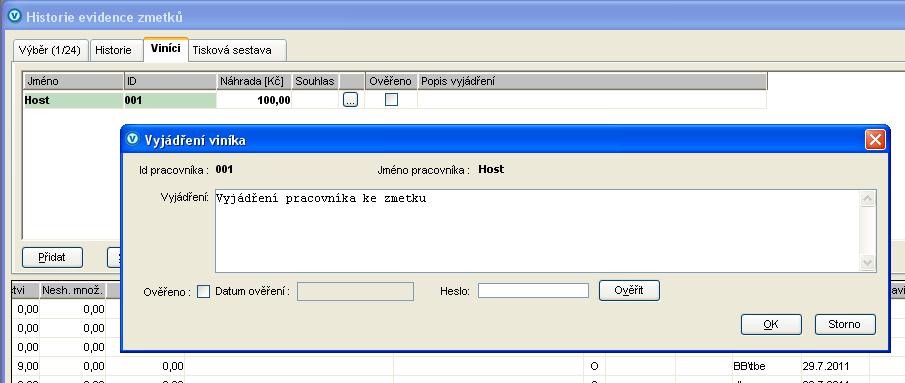Open the ellipsis button in Host row

pyautogui.click(x=350, y=100)
